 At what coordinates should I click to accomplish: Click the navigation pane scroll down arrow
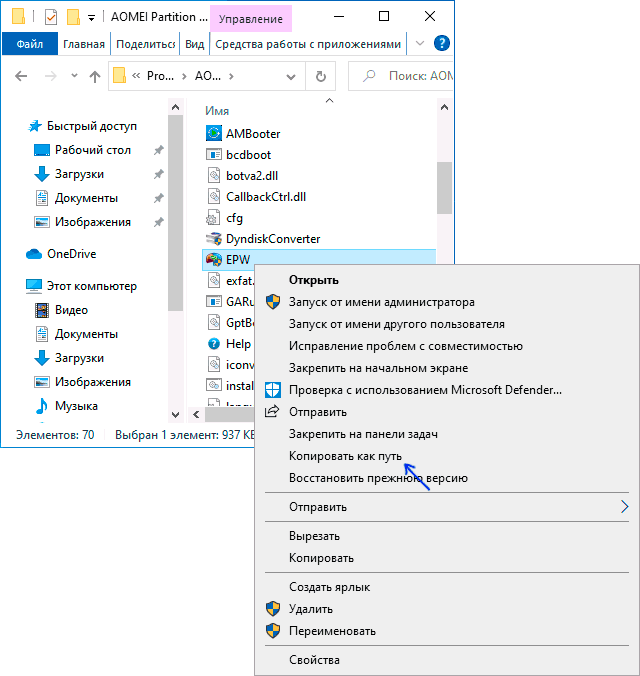[176, 415]
